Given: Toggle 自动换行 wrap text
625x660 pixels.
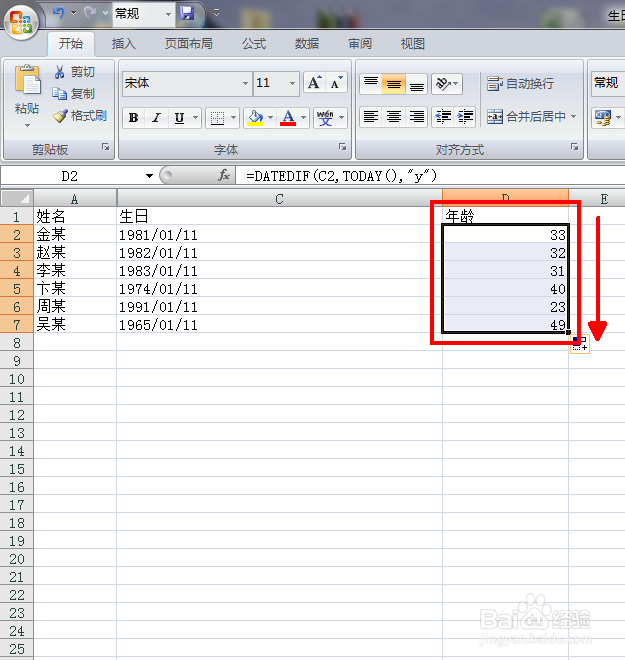Looking at the screenshot, I should 520,83.
